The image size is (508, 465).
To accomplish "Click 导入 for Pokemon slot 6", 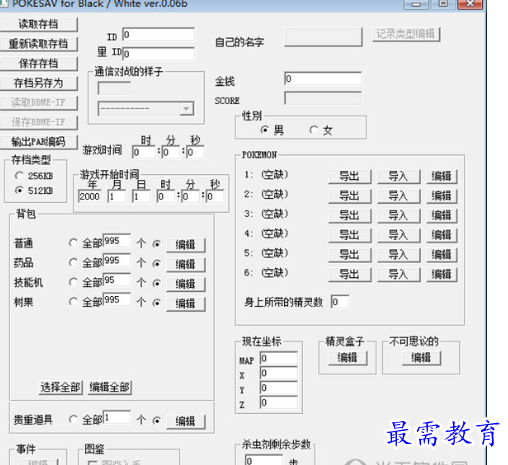I will click(399, 274).
